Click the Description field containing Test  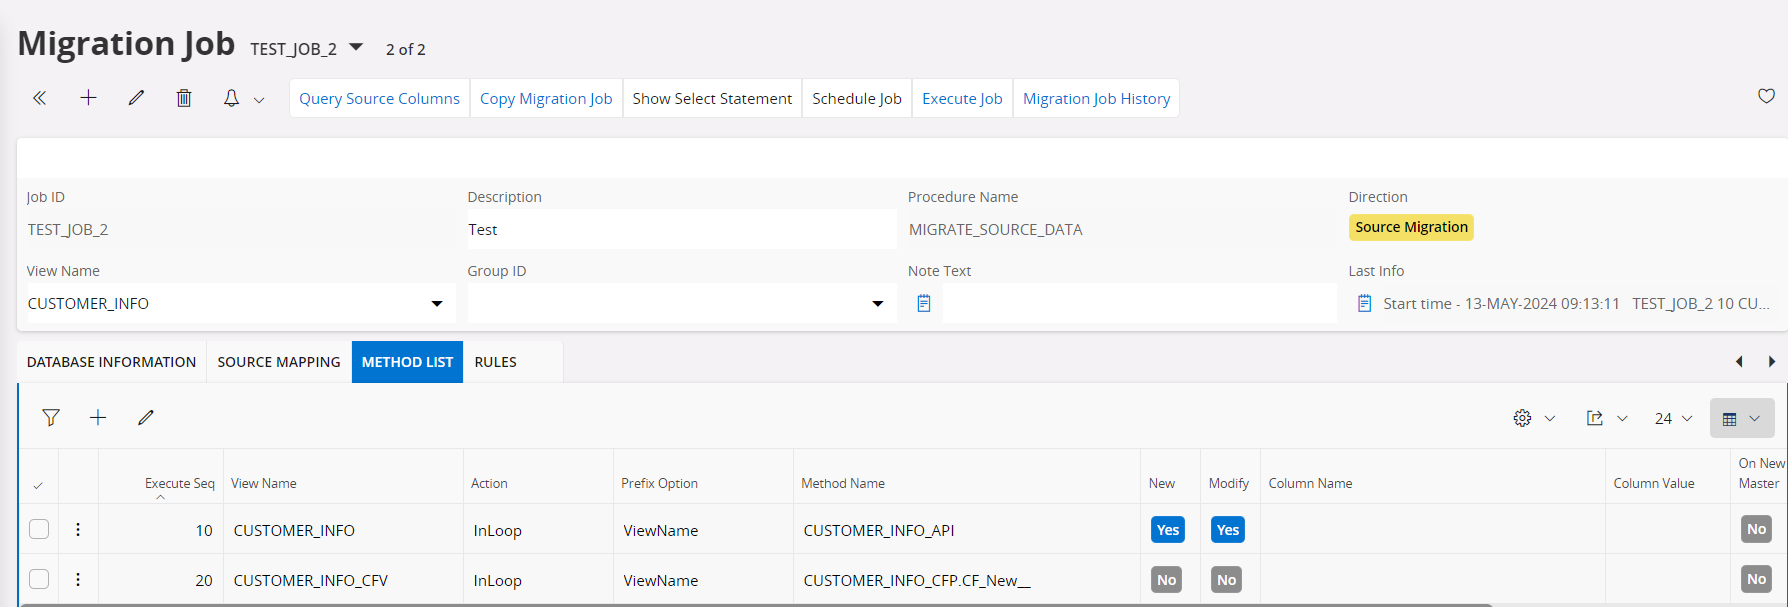point(680,230)
